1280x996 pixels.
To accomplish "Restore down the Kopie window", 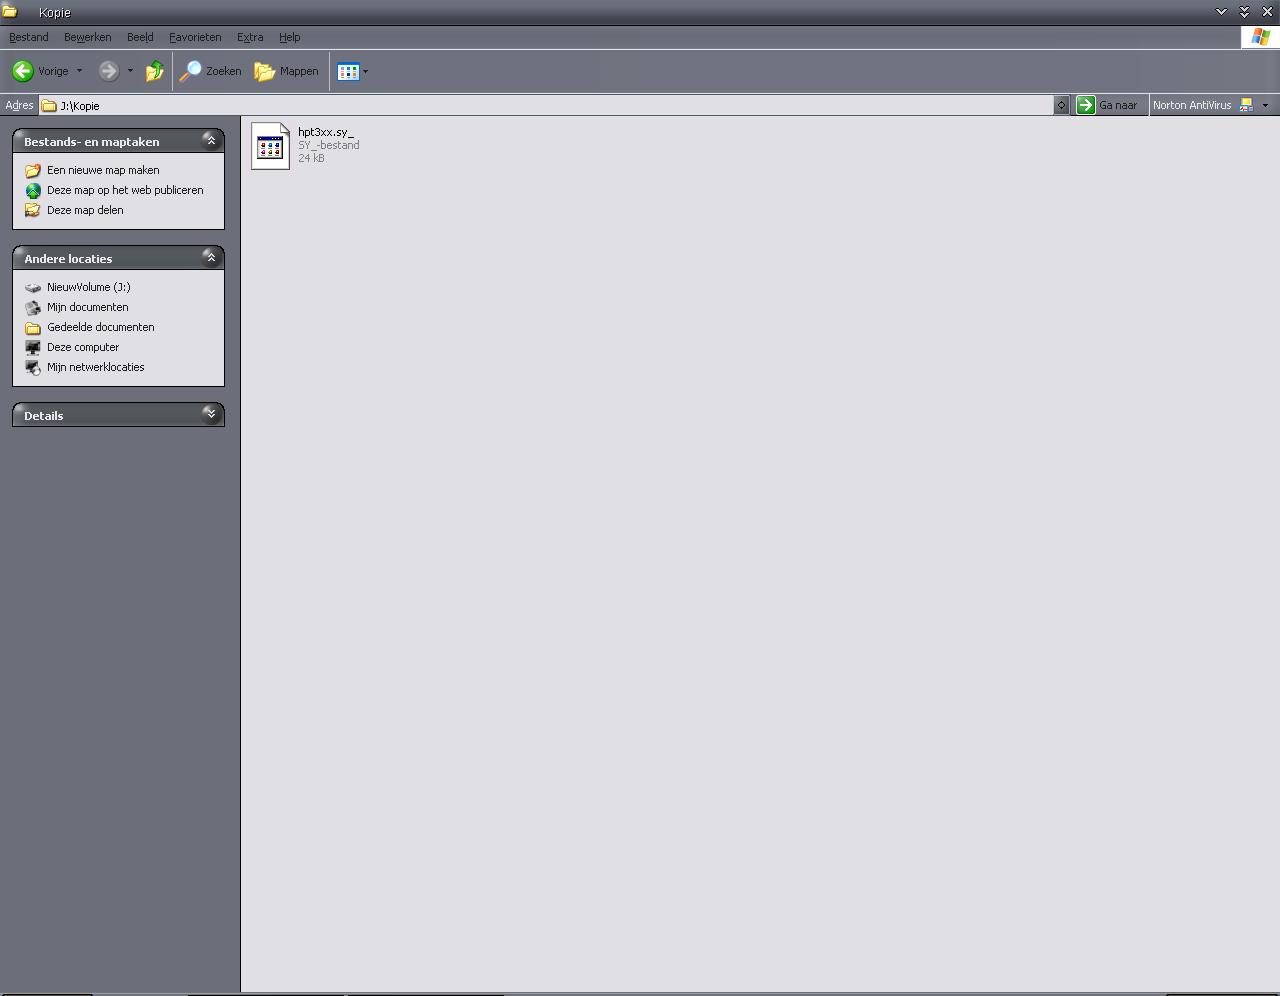I will [1244, 12].
